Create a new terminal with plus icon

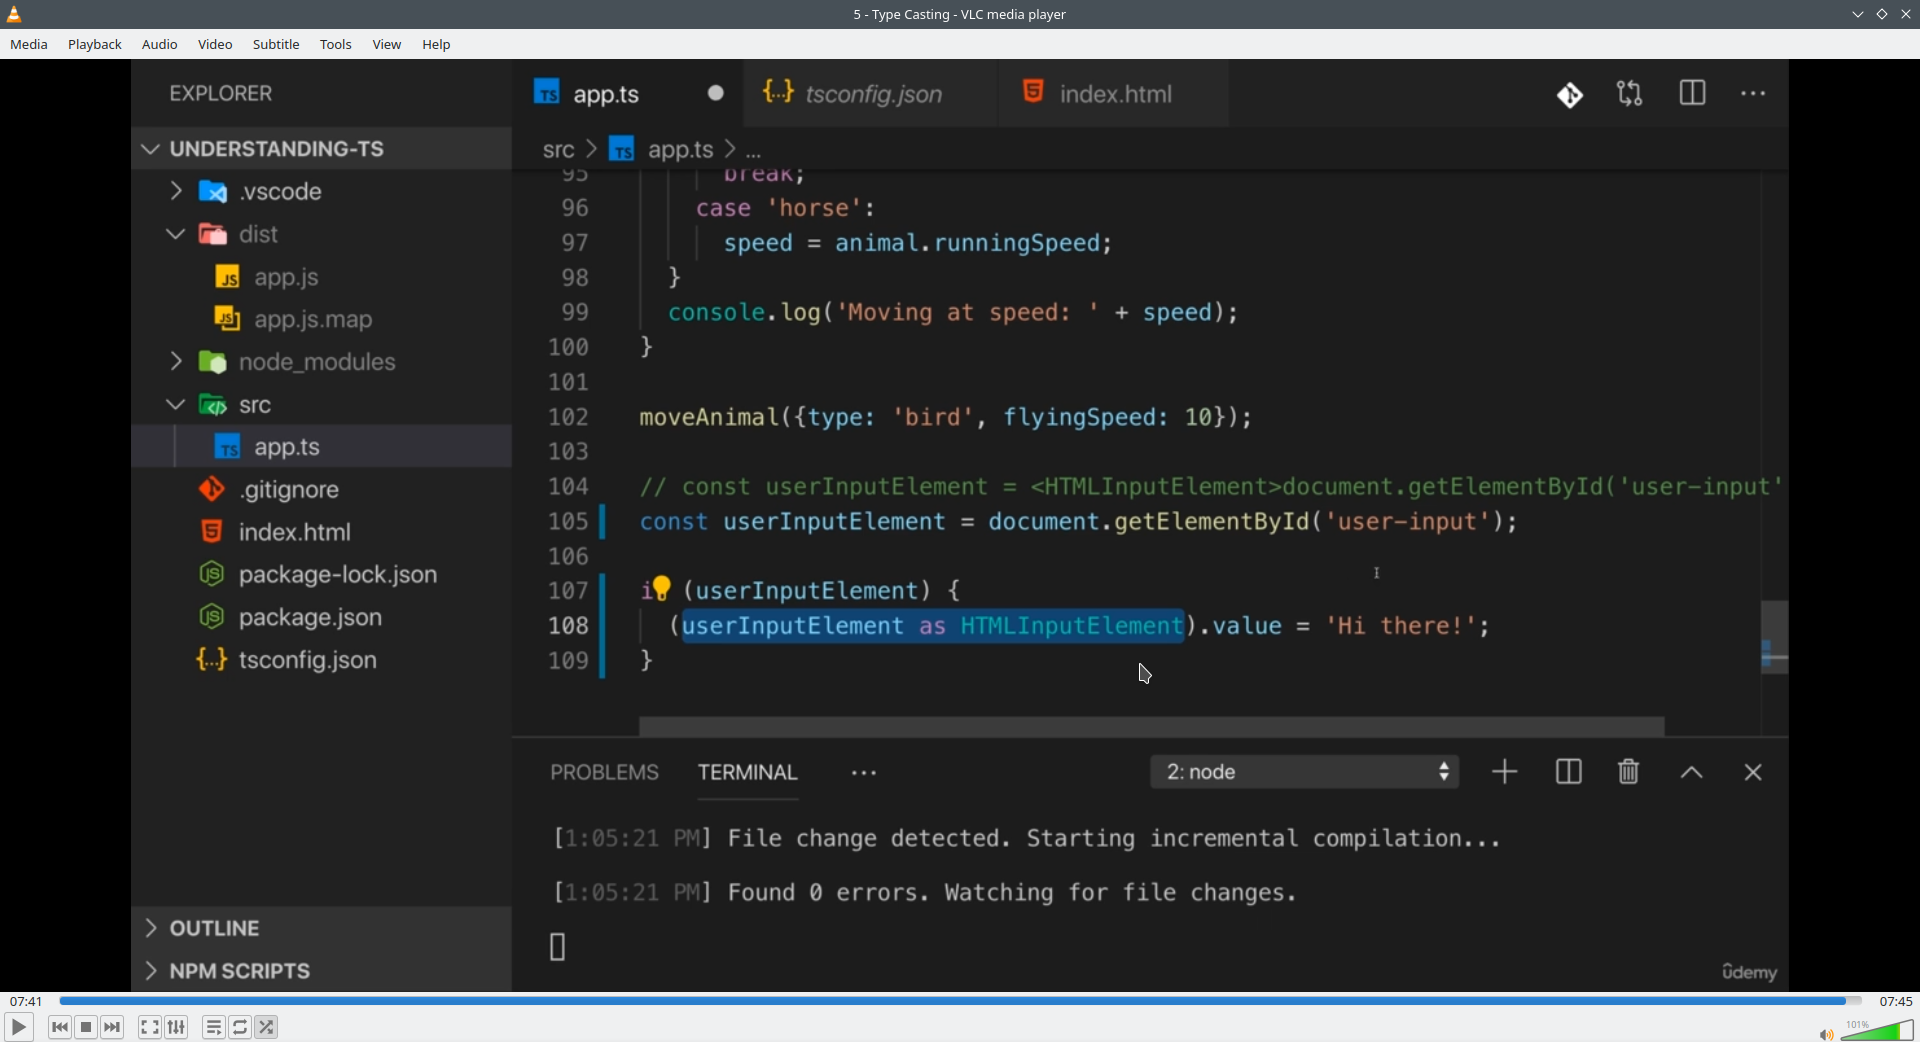pyautogui.click(x=1505, y=772)
